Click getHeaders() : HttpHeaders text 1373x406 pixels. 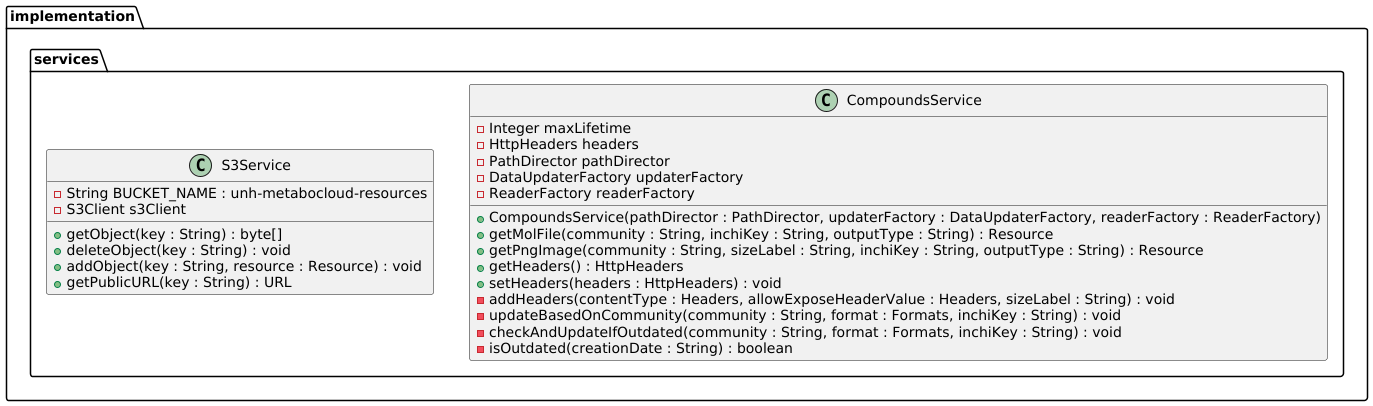(x=586, y=267)
